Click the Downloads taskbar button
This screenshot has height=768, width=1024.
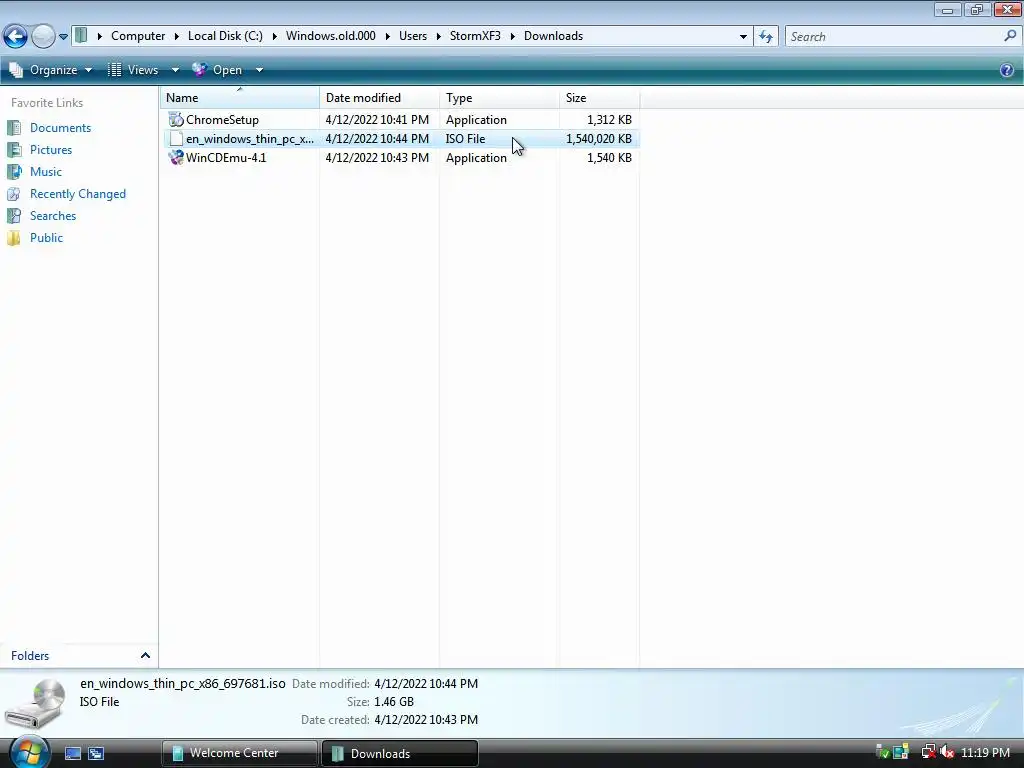(400, 753)
